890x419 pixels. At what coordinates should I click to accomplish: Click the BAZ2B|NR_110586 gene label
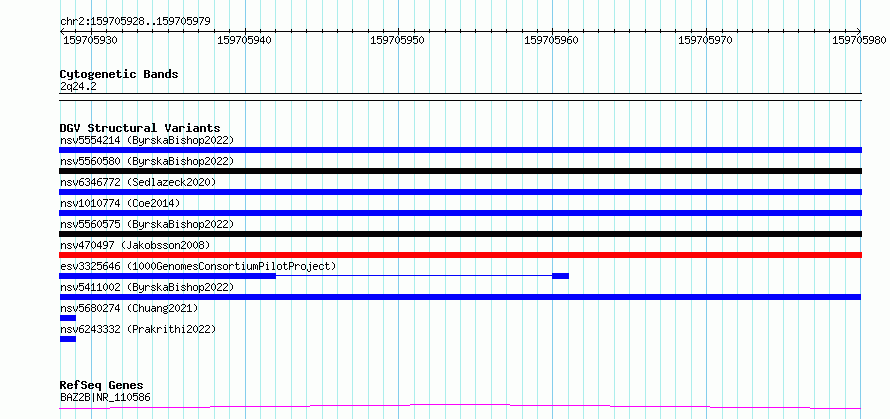105,397
